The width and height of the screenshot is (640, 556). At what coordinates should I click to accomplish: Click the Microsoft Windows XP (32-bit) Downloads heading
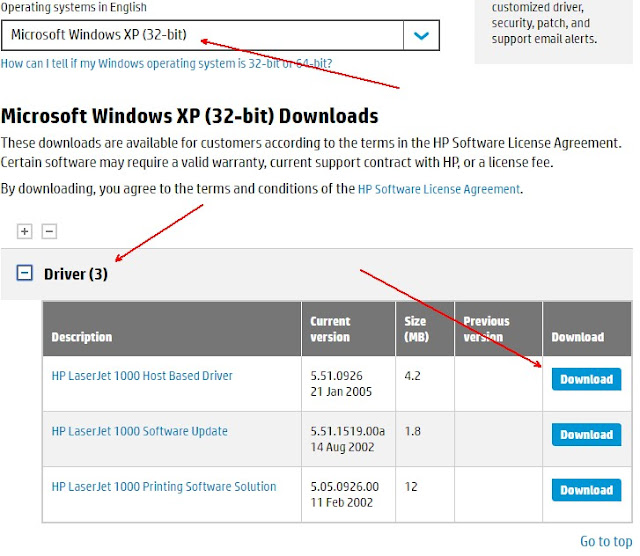tap(190, 116)
